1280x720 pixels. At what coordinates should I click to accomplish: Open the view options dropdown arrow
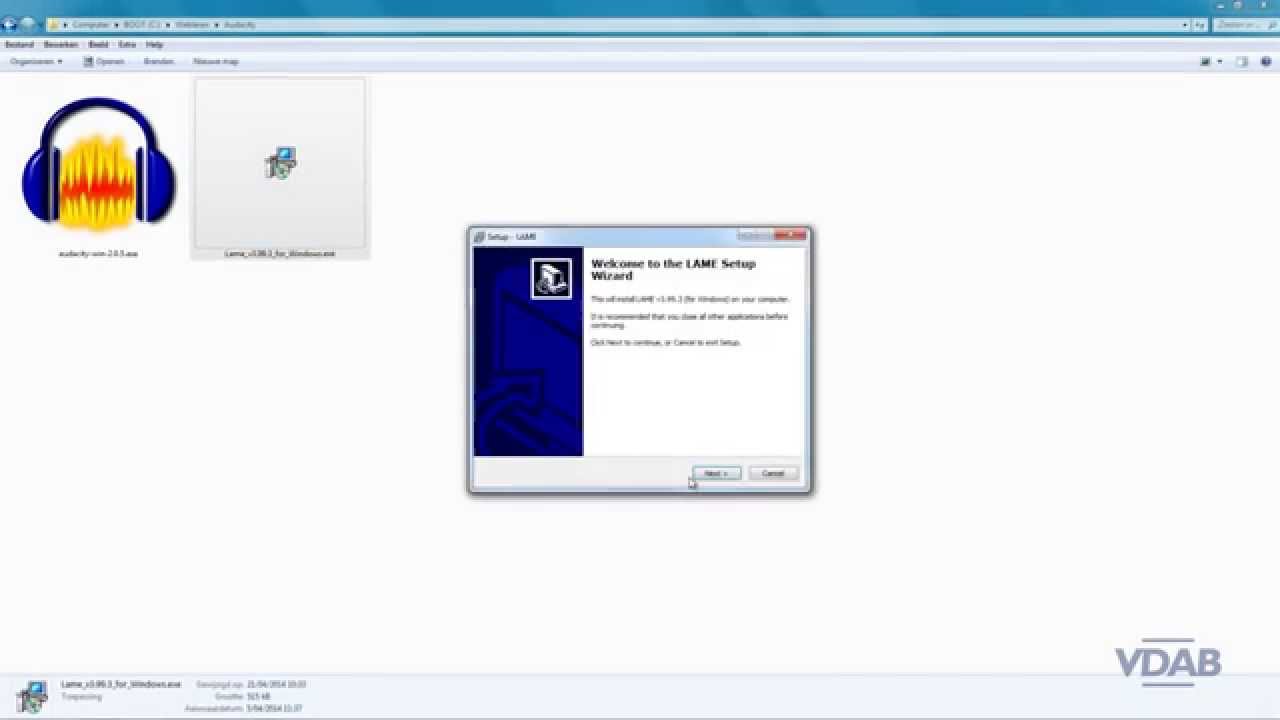(1219, 62)
